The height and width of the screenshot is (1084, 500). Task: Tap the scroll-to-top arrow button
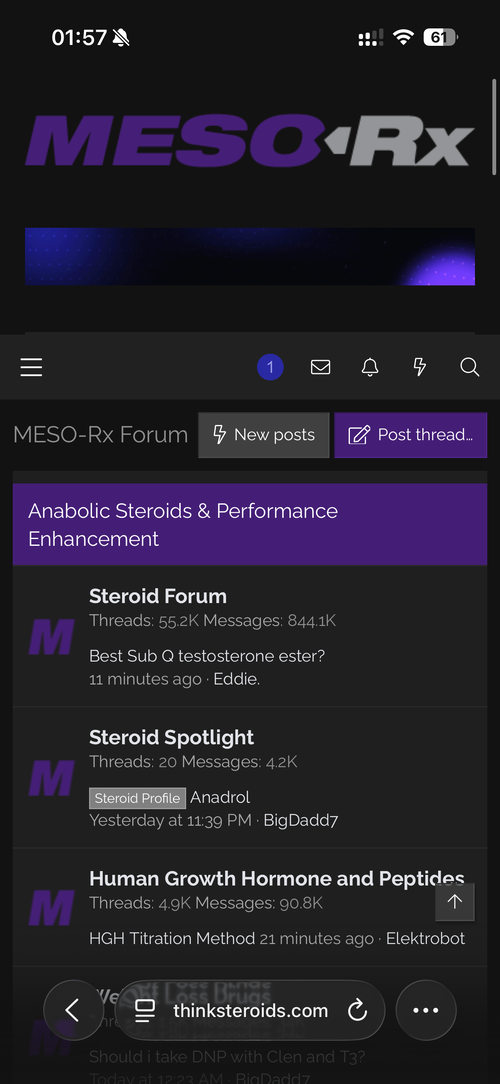click(x=454, y=901)
